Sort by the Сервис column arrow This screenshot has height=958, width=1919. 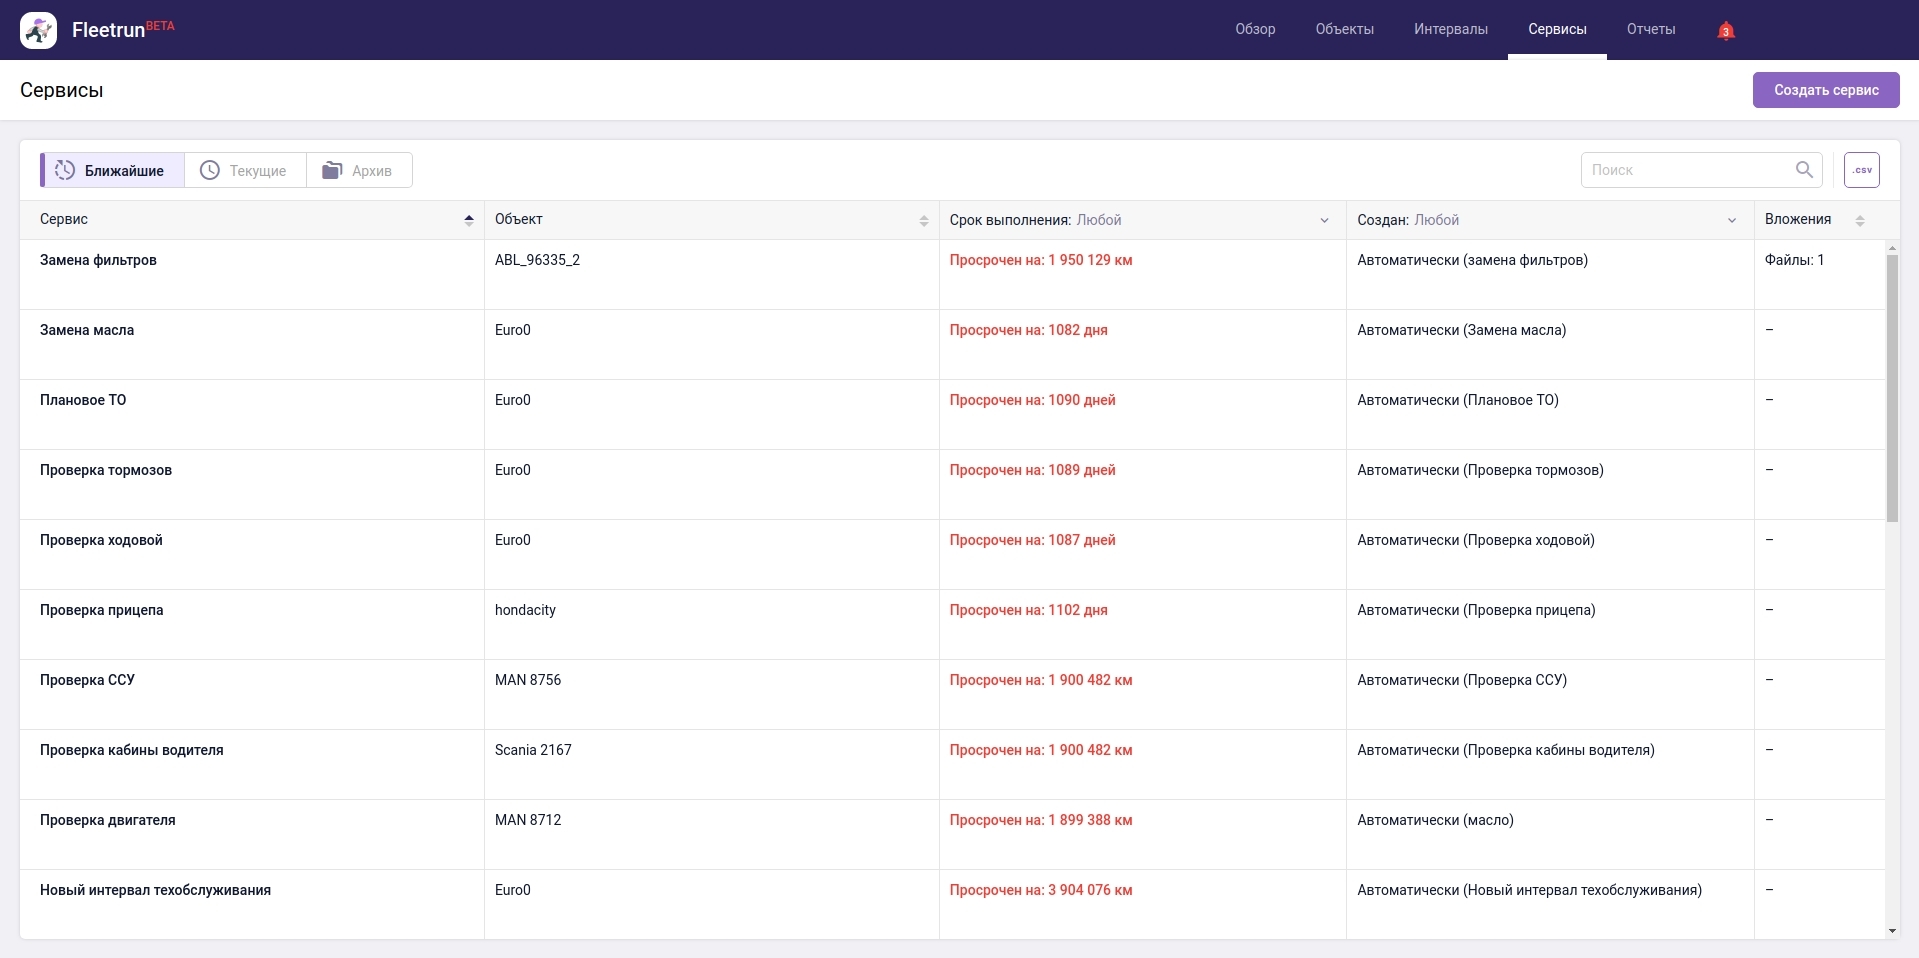coord(469,220)
